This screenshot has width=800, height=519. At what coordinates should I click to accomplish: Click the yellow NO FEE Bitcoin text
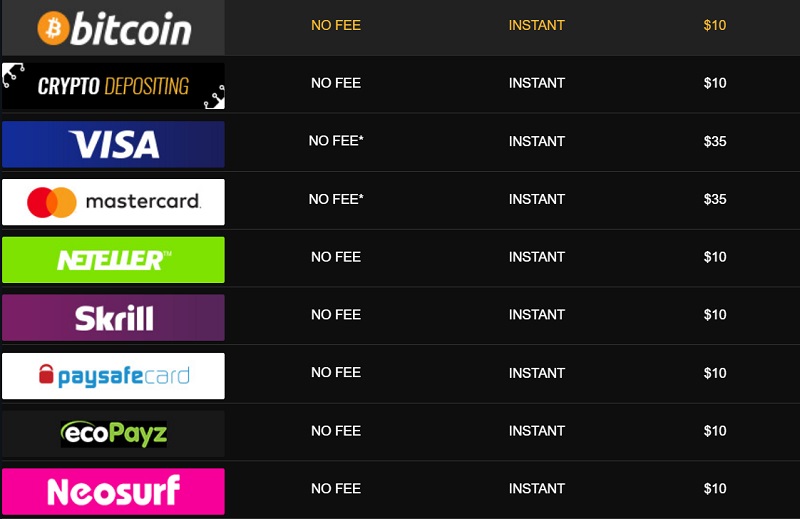(336, 25)
